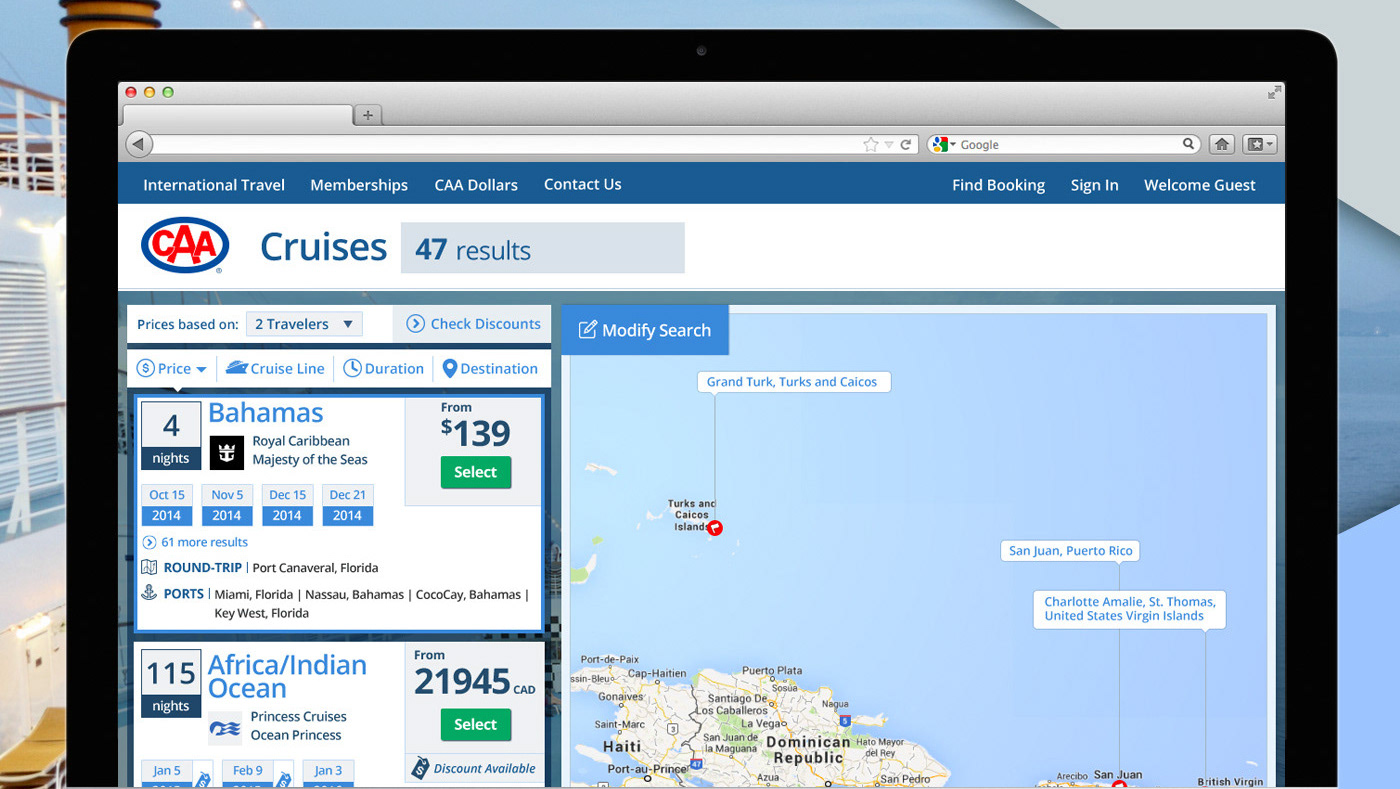Click the bookmark star icon in address bar
The height and width of the screenshot is (789, 1400).
[870, 144]
